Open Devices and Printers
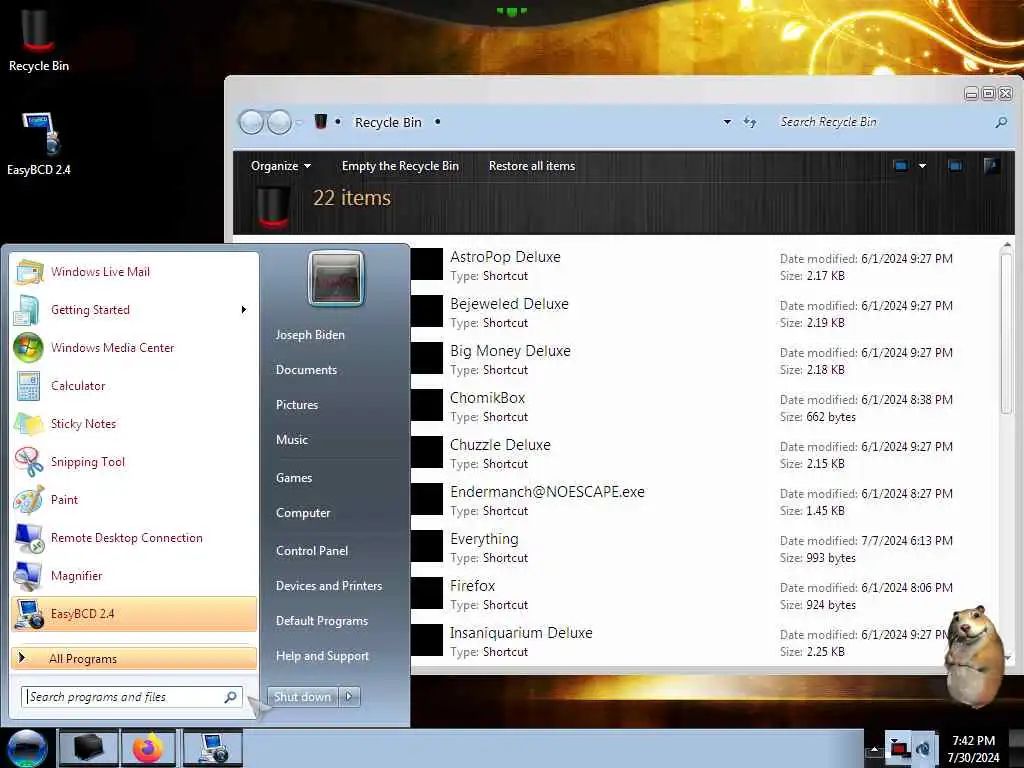Viewport: 1024px width, 768px height. pyautogui.click(x=329, y=586)
